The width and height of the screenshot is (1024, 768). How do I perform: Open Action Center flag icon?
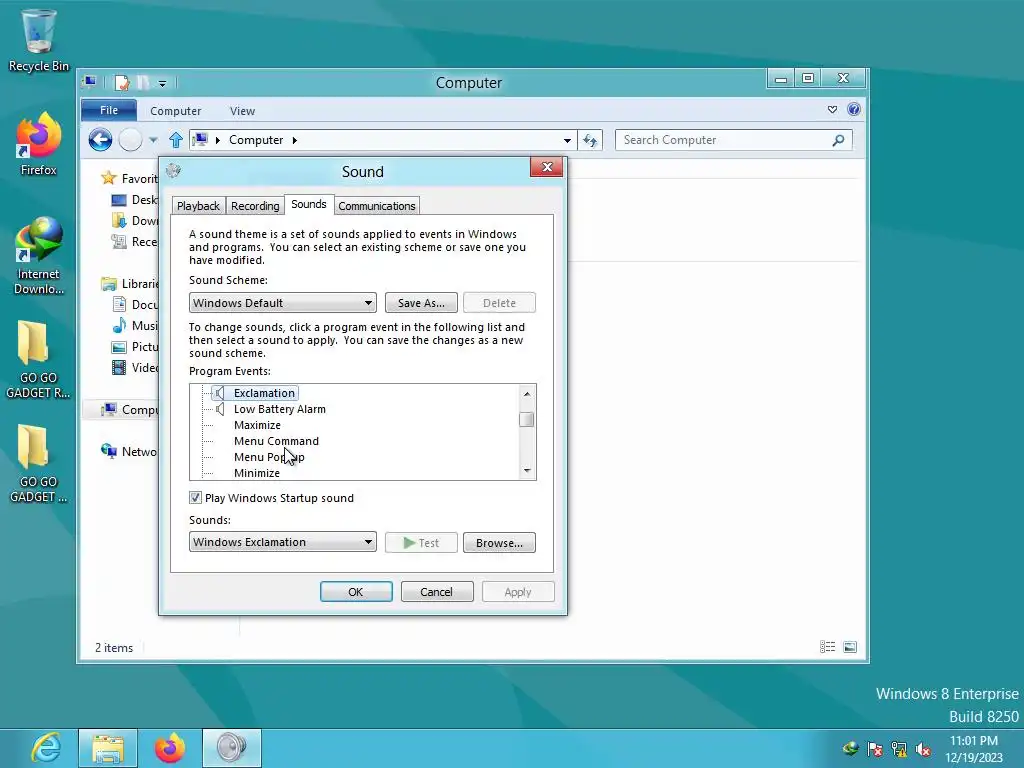874,749
